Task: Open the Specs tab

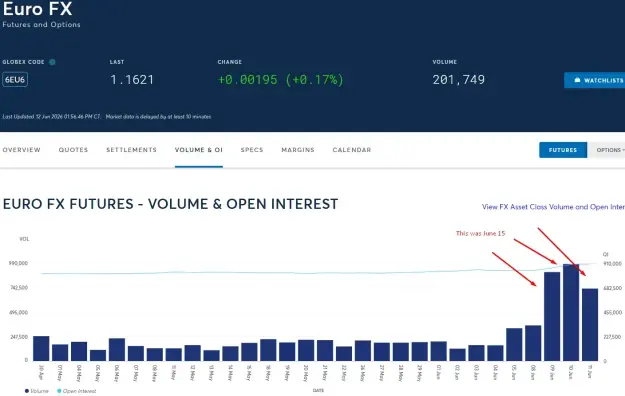Action: click(252, 150)
